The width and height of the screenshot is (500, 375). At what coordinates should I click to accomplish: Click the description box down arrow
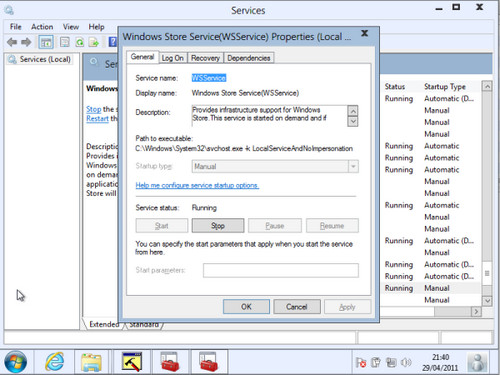point(353,121)
